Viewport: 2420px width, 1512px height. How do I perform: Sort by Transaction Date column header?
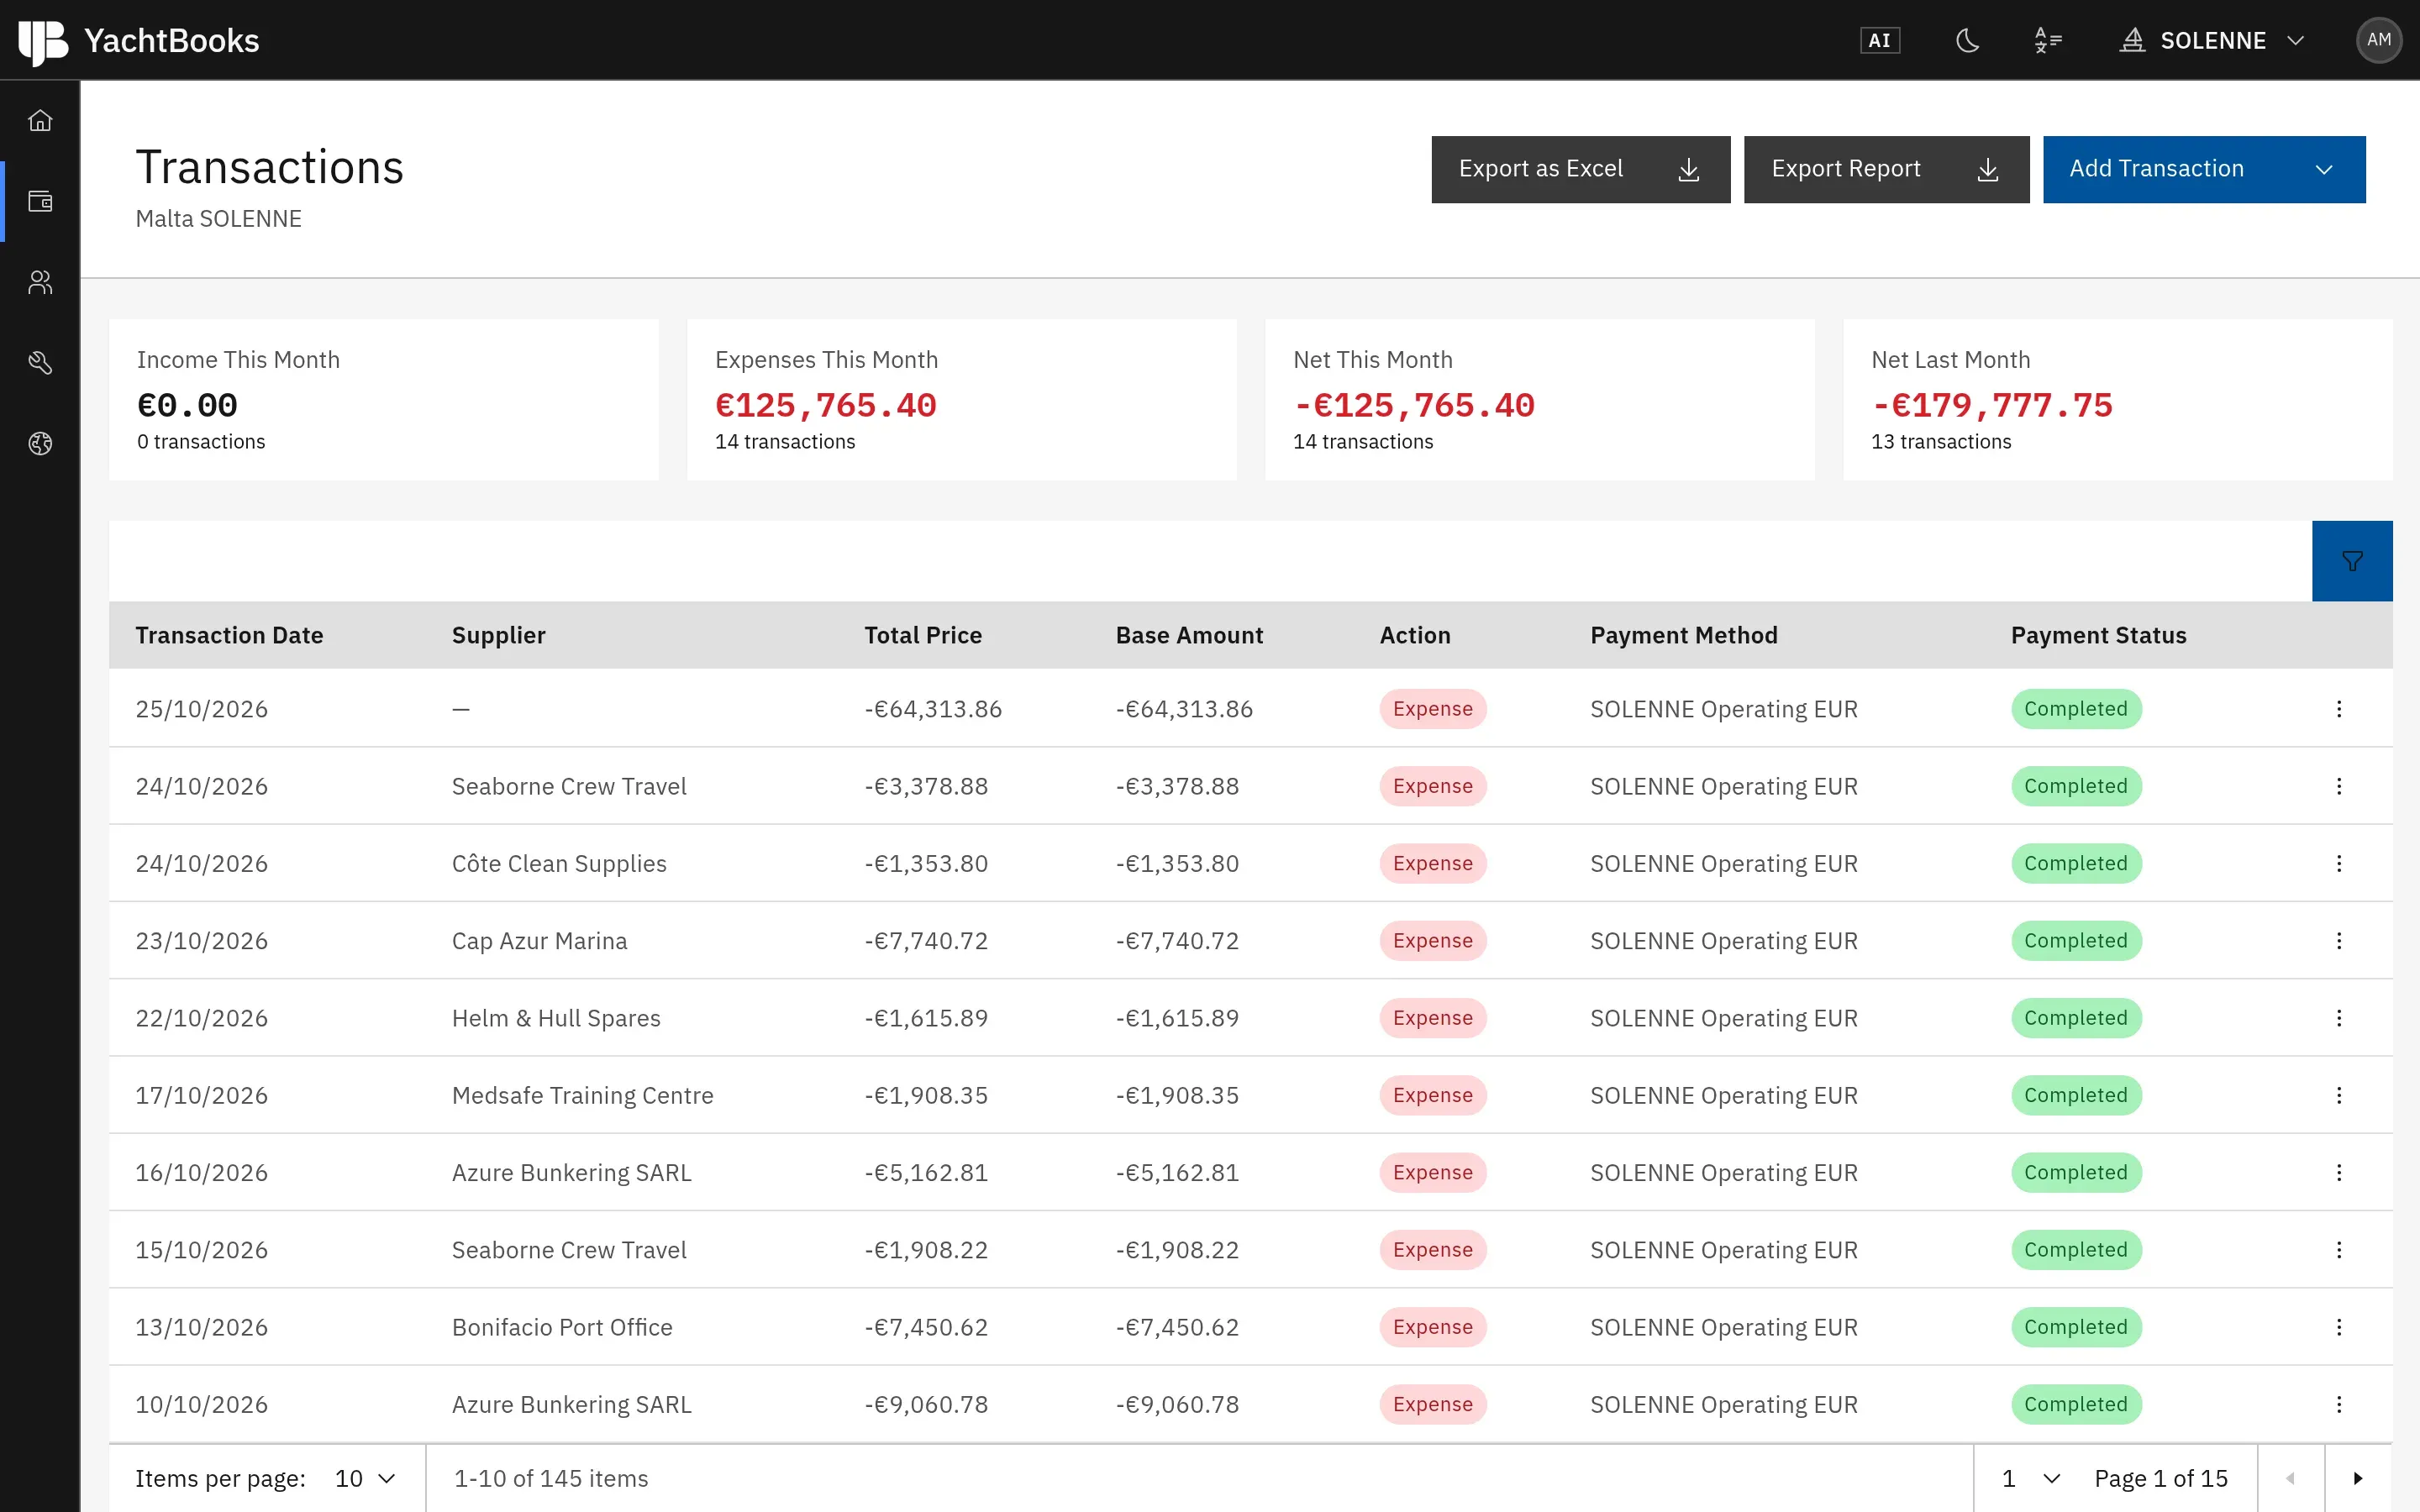(229, 635)
